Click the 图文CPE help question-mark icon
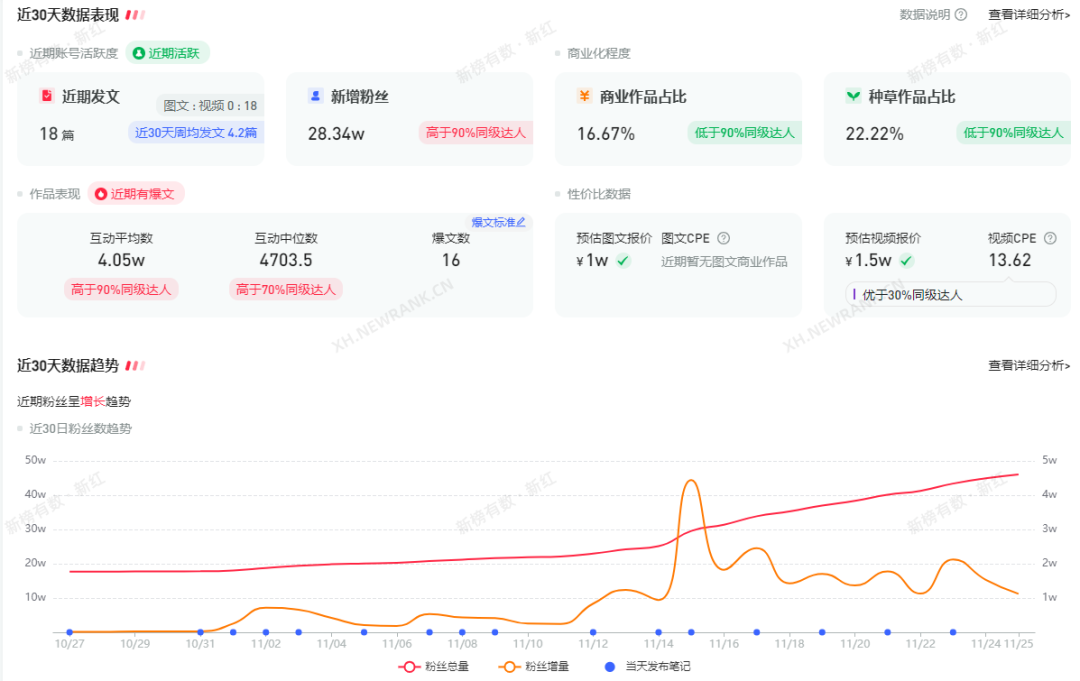This screenshot has height=681, width=1080. tap(723, 238)
